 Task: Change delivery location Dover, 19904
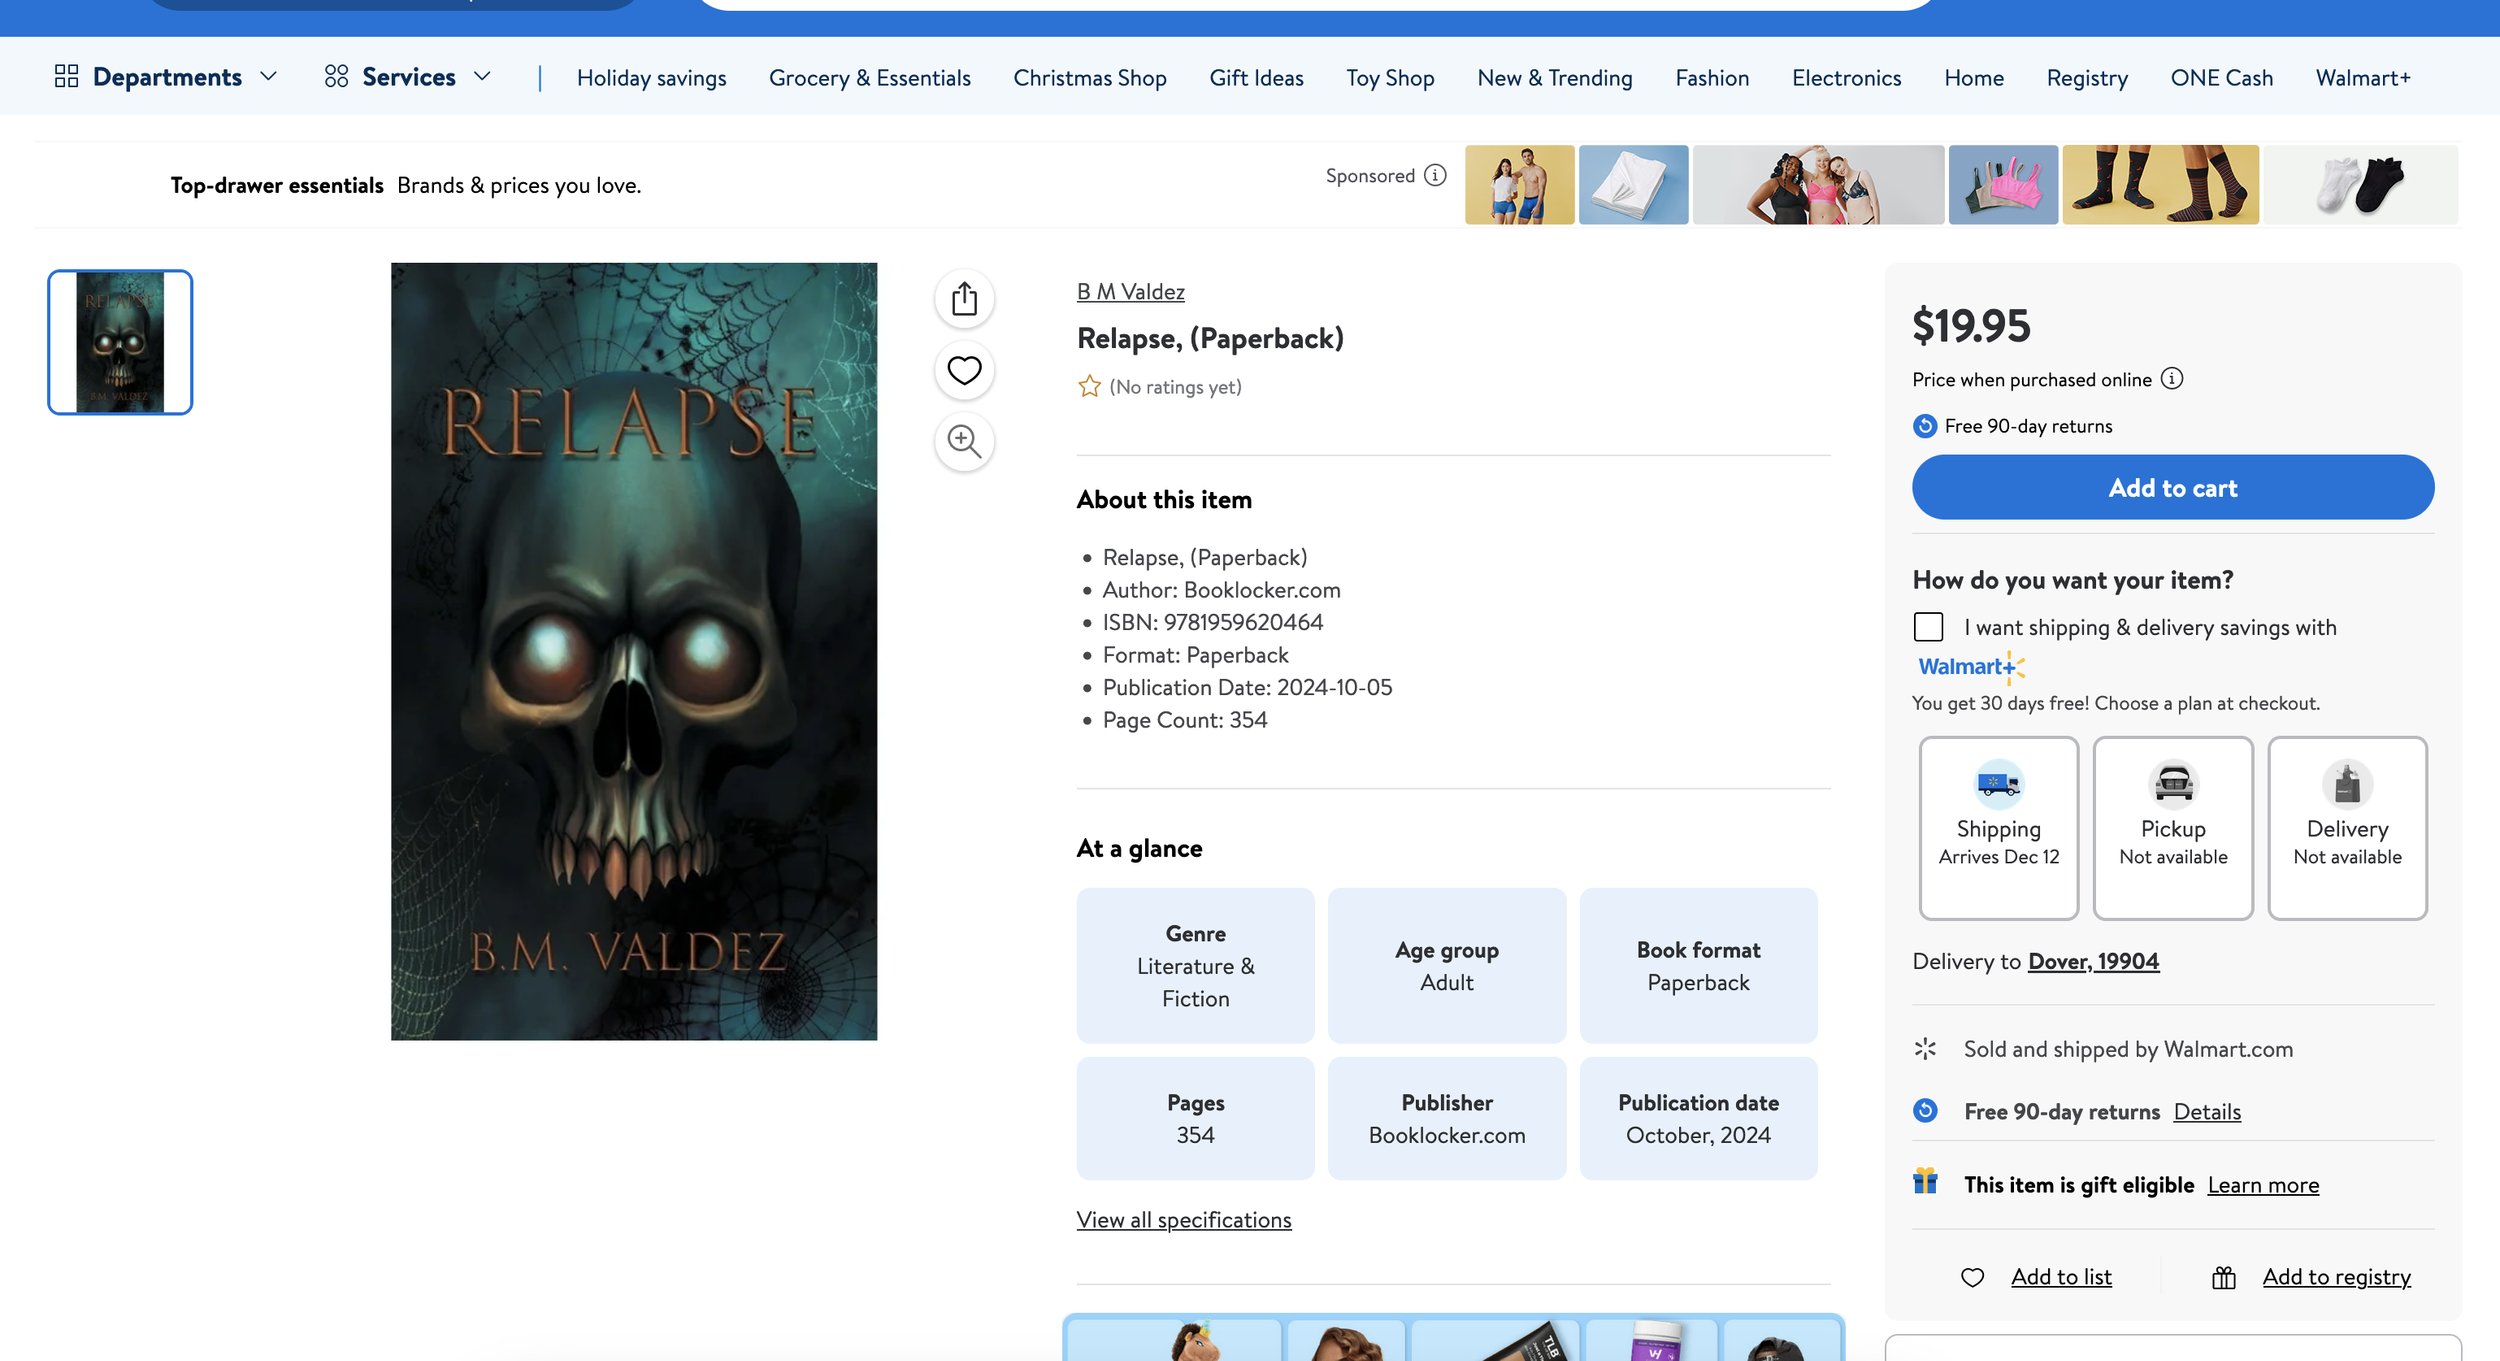[x=2093, y=961]
